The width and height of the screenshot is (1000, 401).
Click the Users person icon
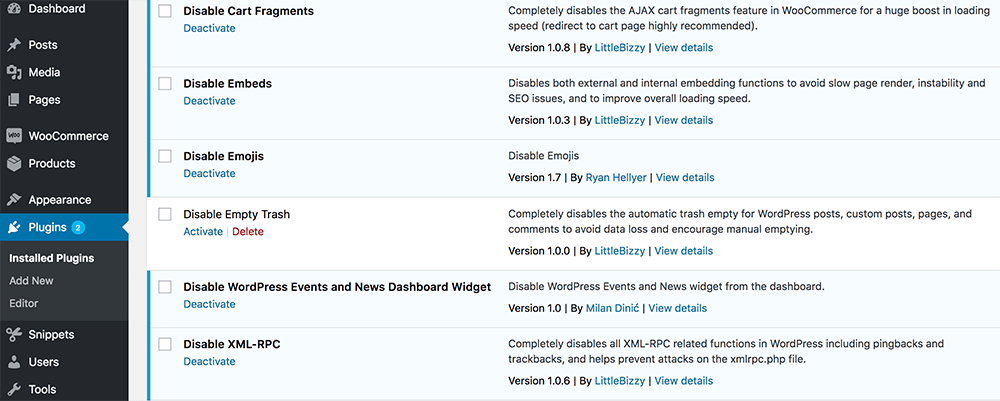[x=14, y=362]
